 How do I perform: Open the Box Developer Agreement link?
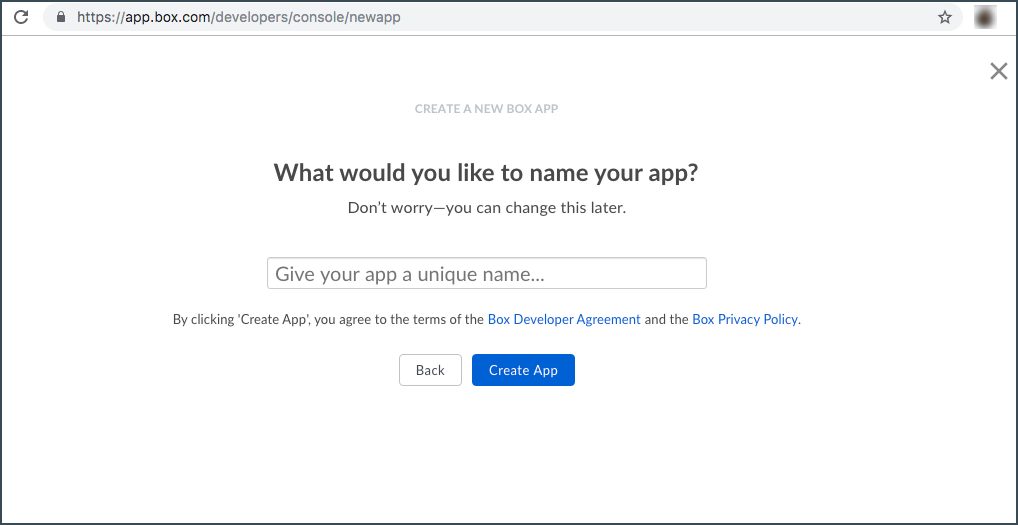pyautogui.click(x=564, y=319)
